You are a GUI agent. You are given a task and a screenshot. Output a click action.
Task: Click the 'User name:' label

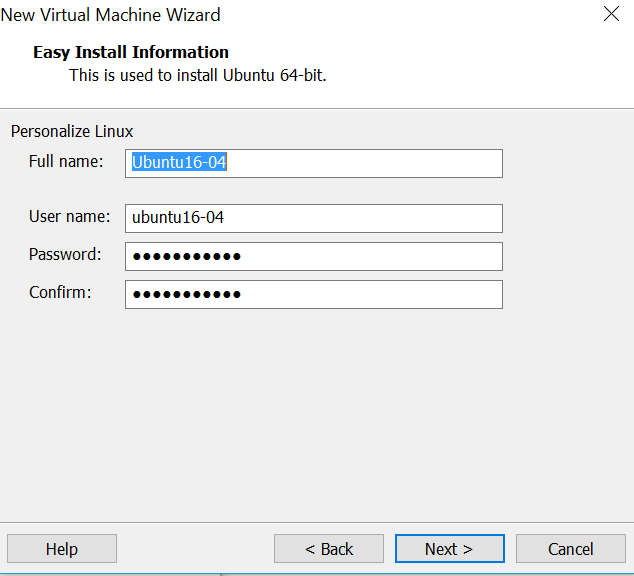point(69,216)
